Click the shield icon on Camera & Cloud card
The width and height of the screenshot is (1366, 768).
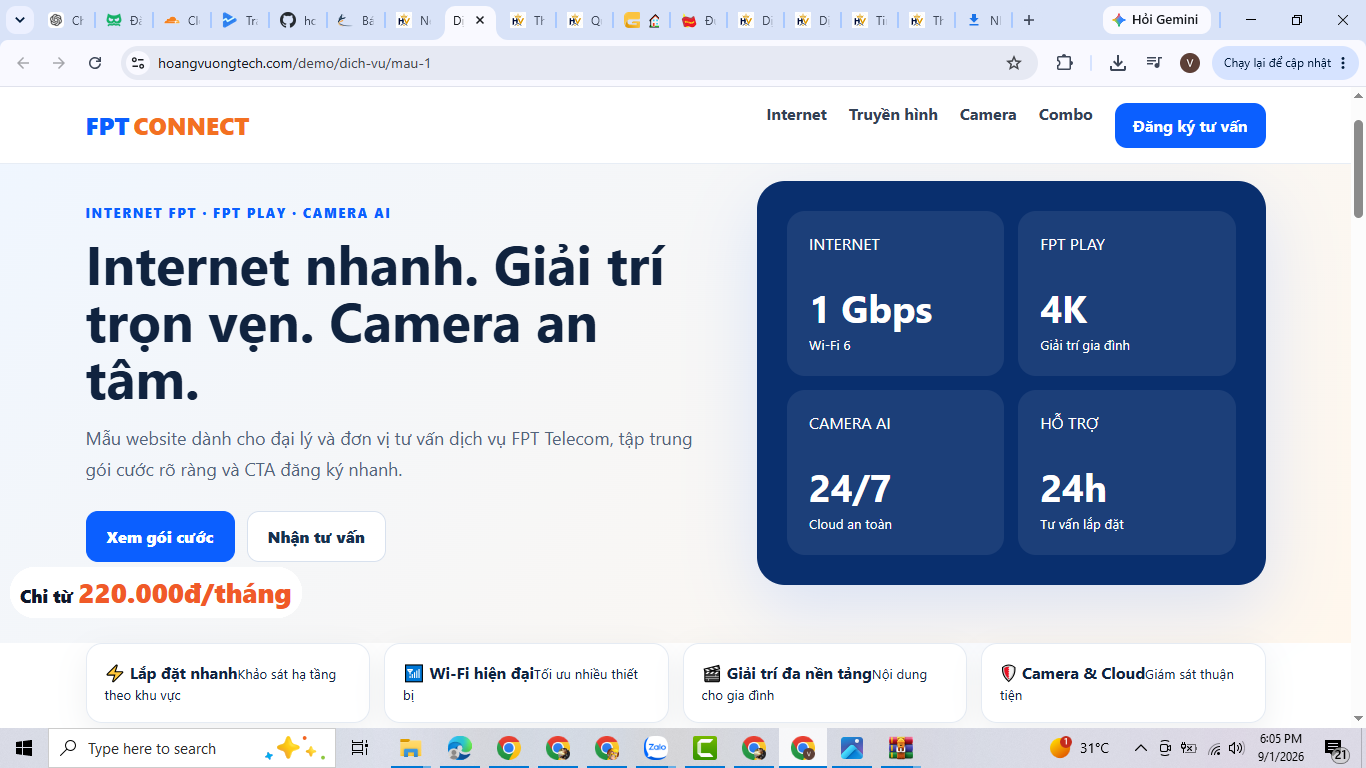pyautogui.click(x=1009, y=674)
